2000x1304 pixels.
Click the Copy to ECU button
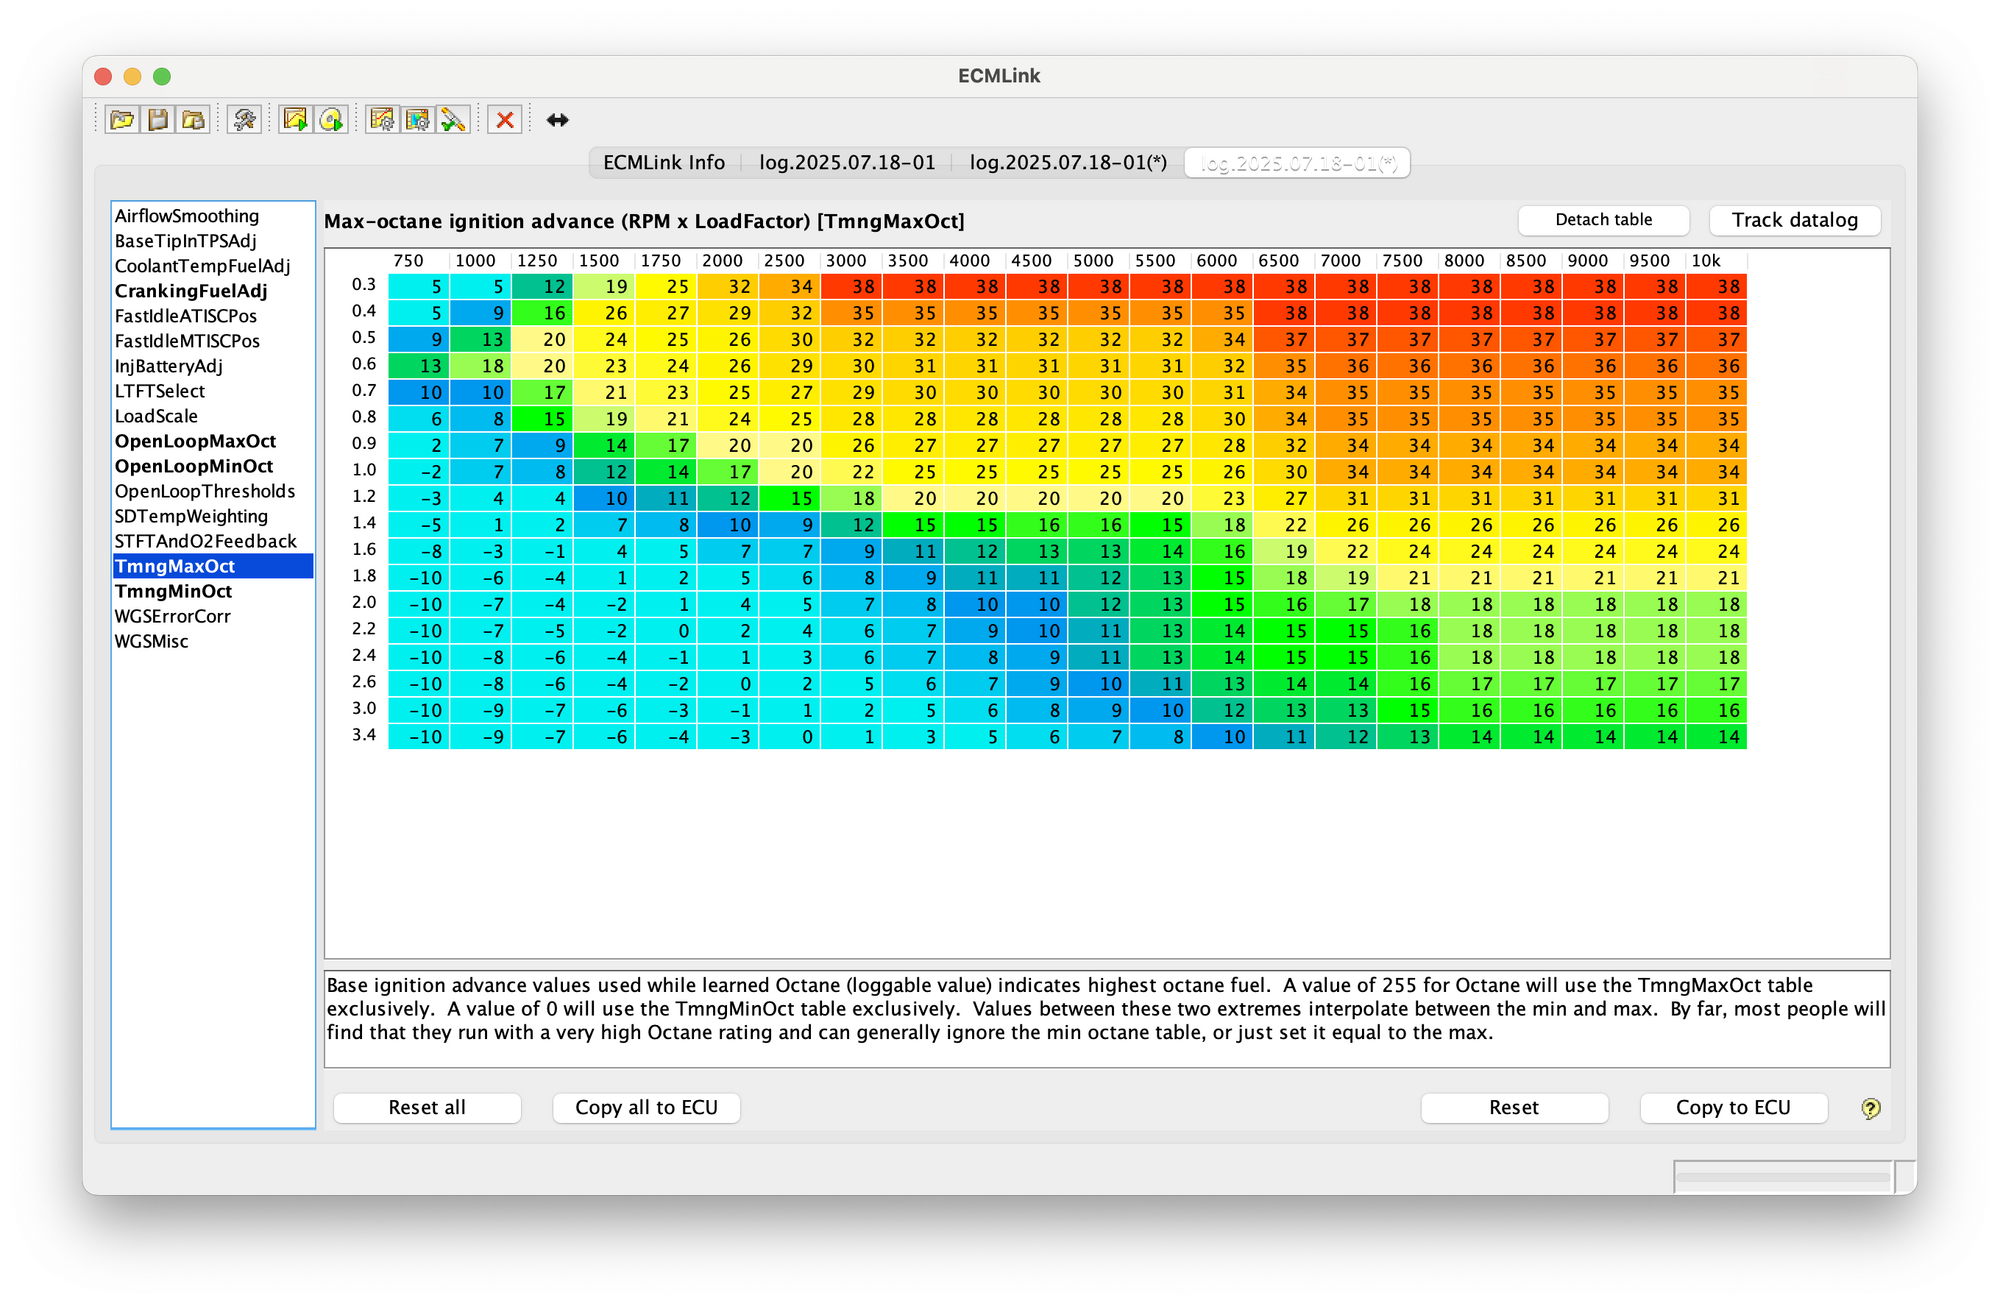1734,1108
